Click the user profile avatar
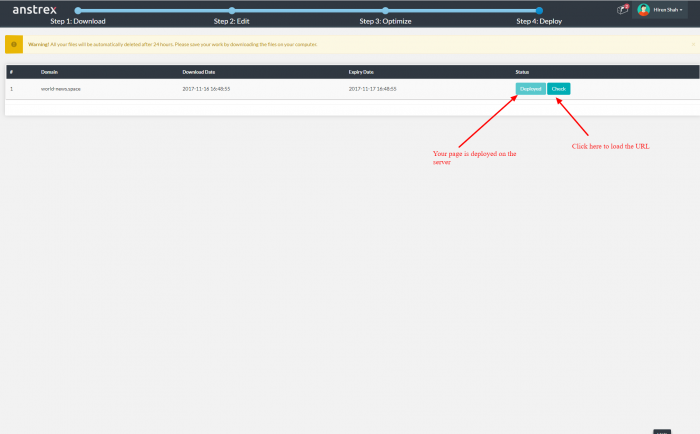The image size is (700, 434). (x=644, y=10)
